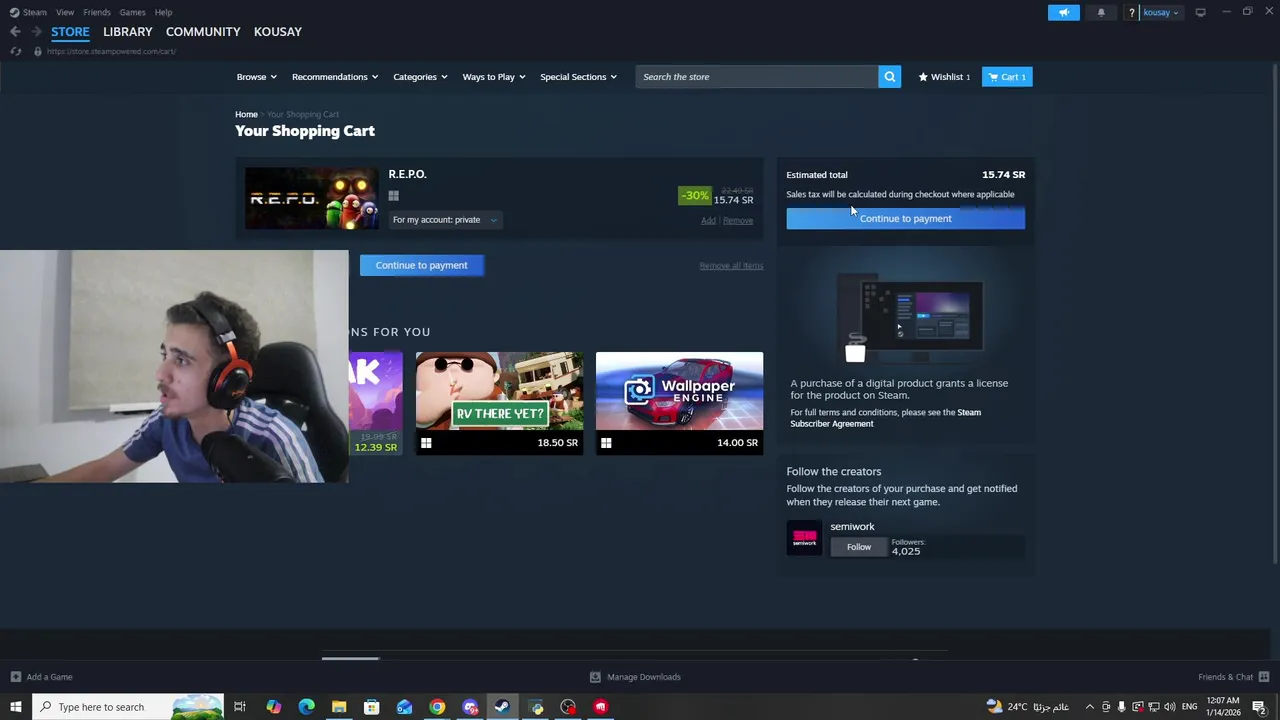
Task: Open the RV There Yet? recommendation
Action: (500, 403)
